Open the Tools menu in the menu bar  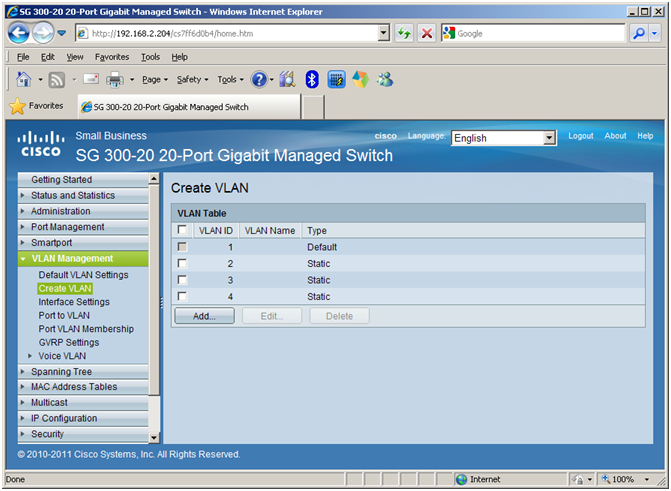tap(151, 57)
